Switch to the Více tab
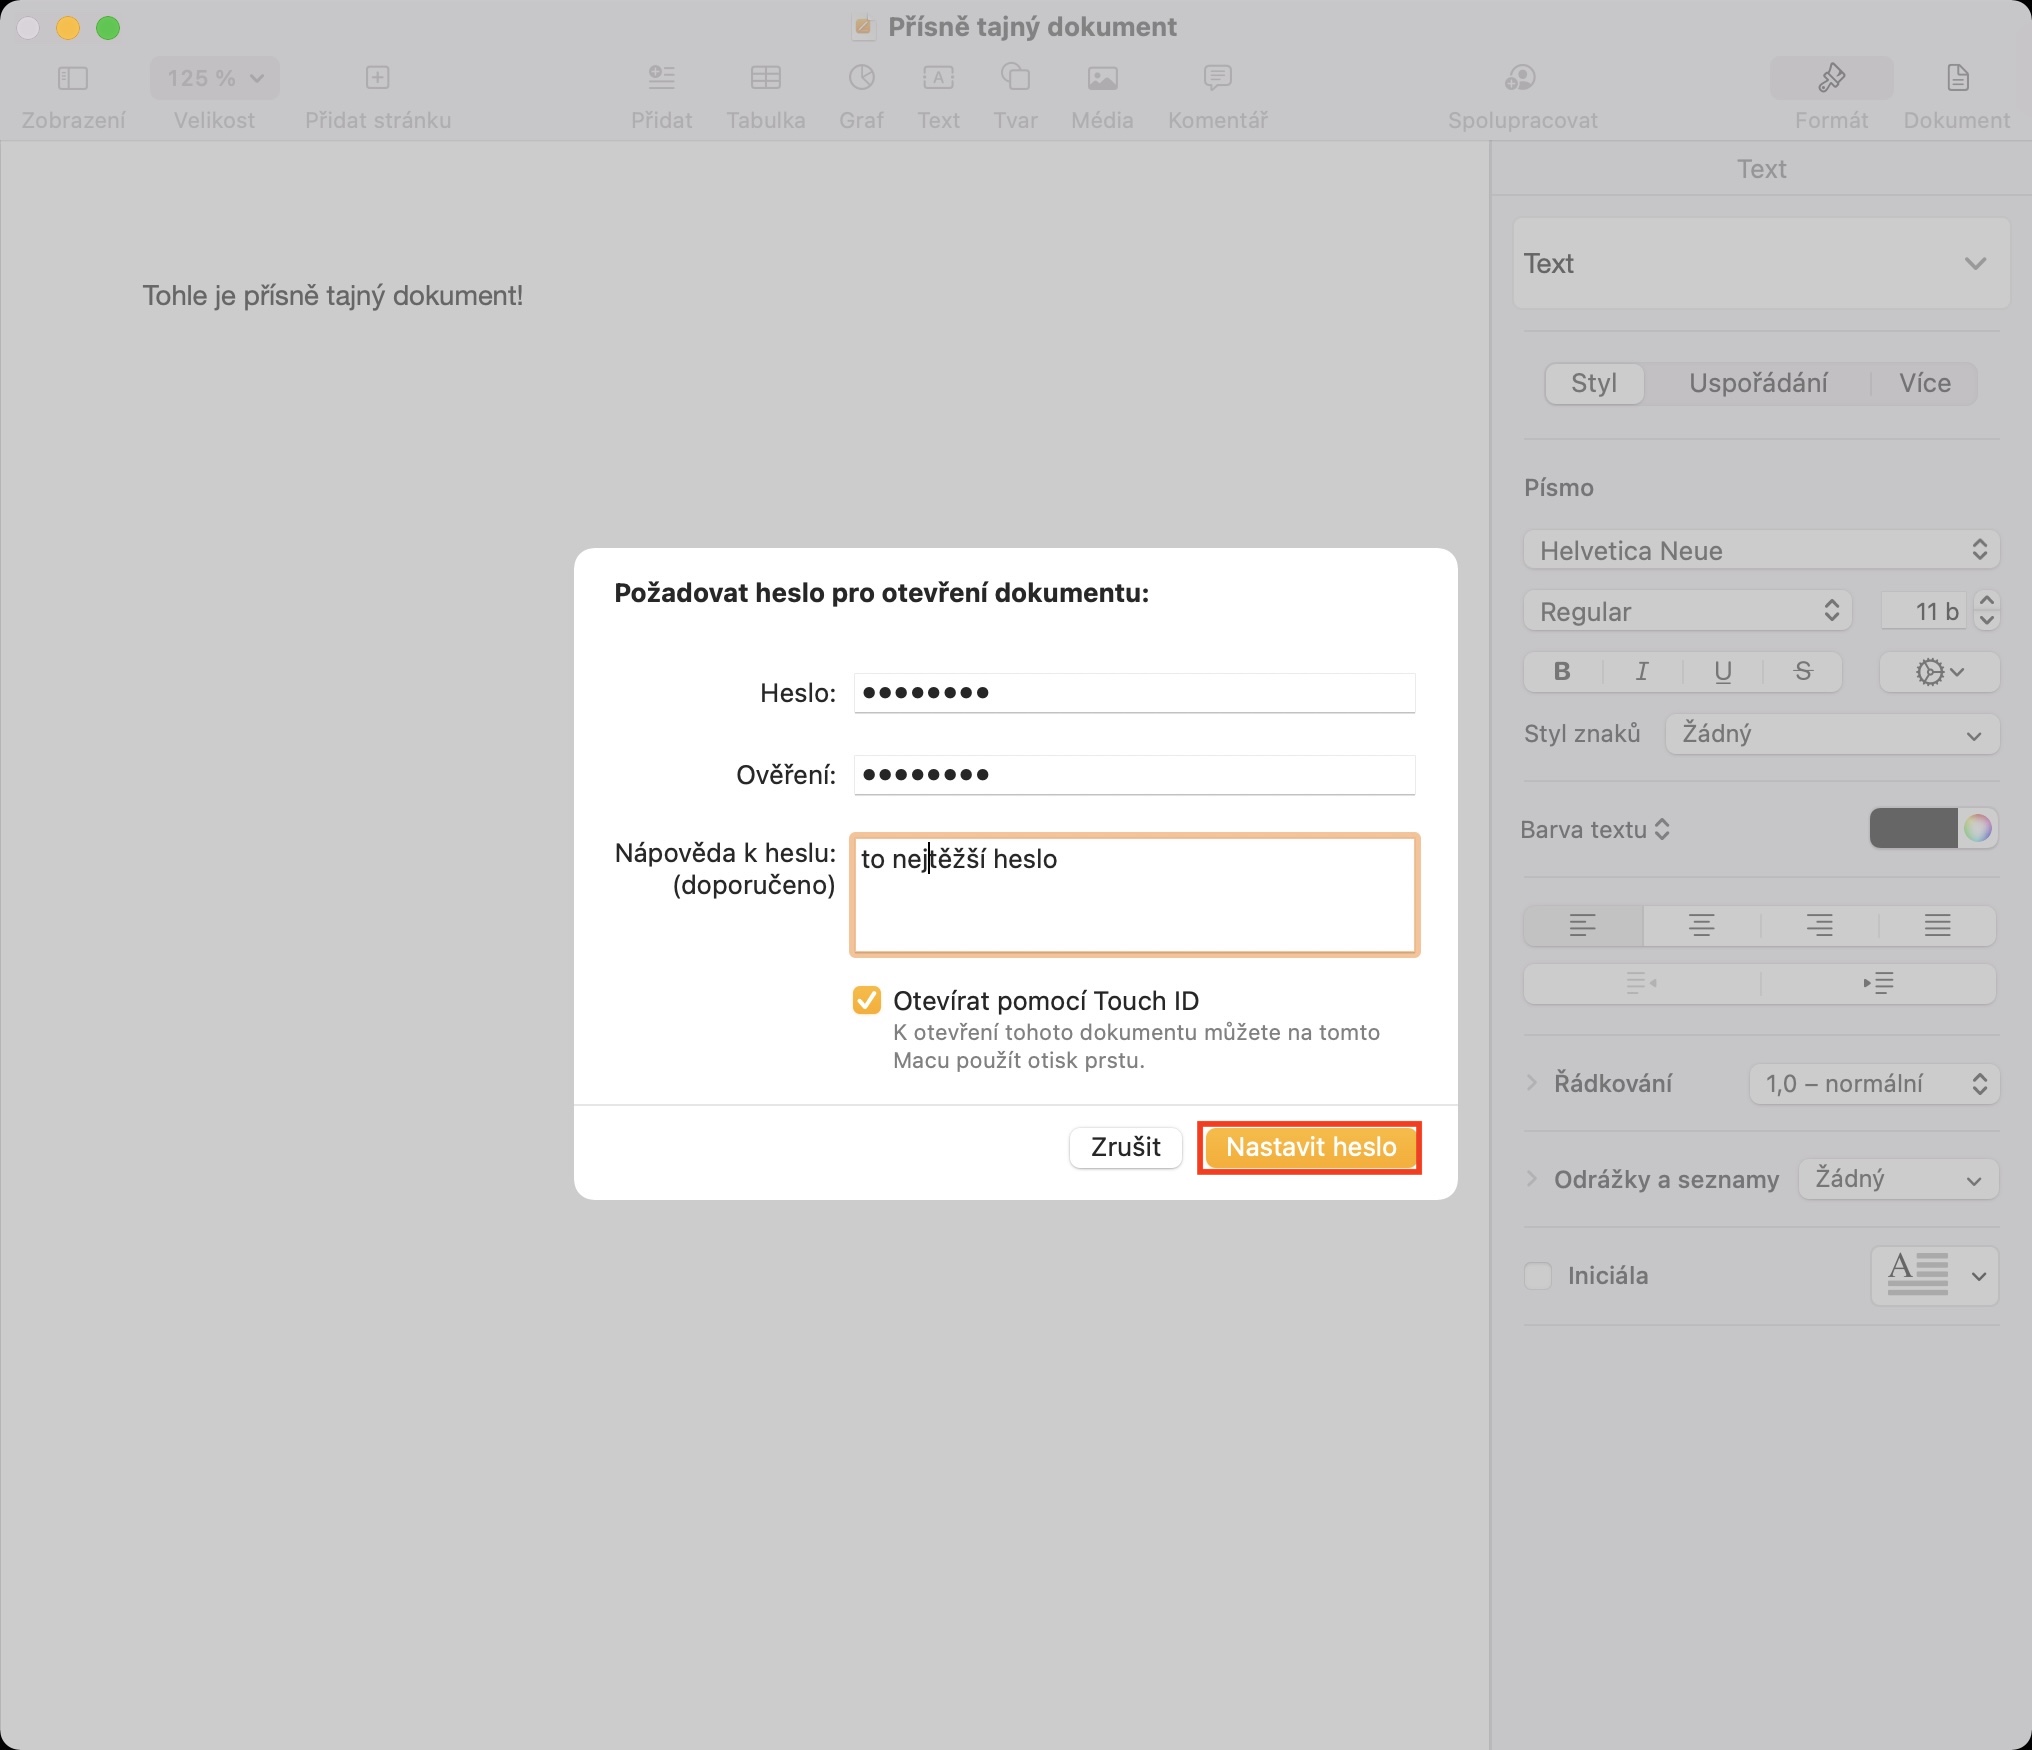The image size is (2032, 1750). (1924, 383)
